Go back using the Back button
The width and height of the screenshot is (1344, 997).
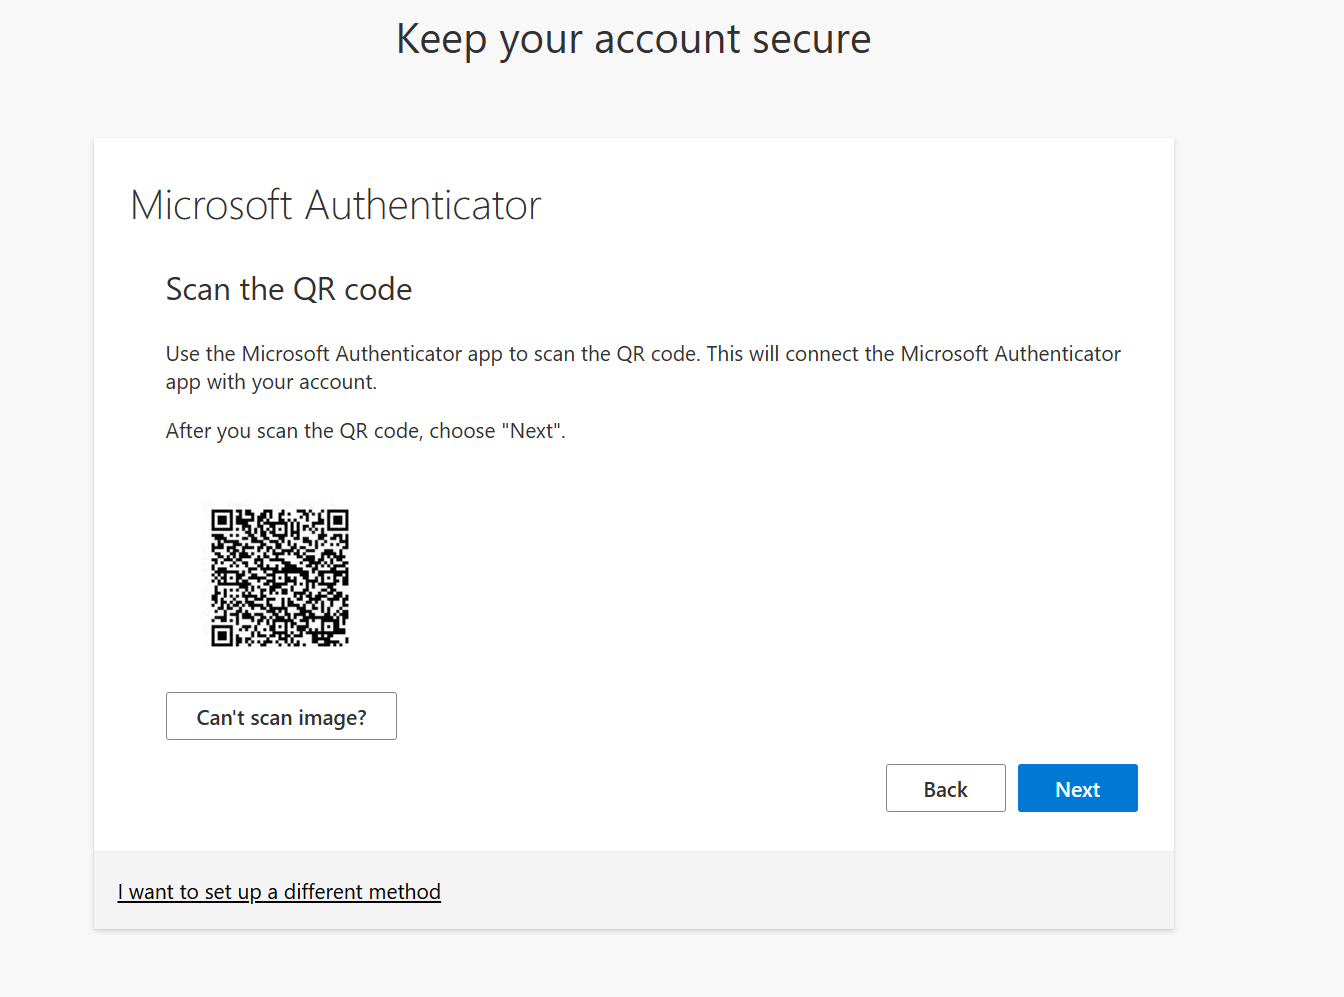tap(945, 788)
